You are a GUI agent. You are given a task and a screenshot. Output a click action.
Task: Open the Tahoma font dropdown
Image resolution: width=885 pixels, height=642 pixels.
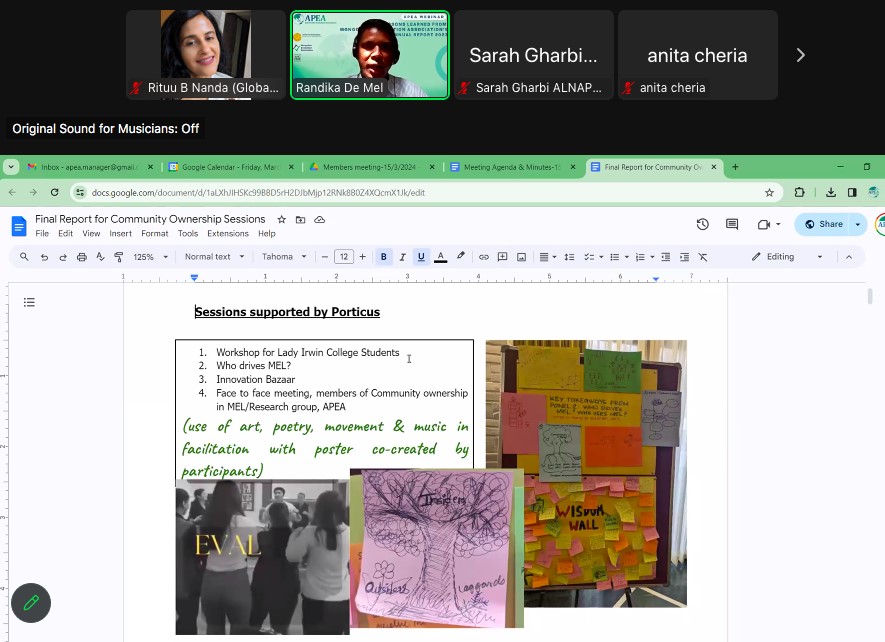[x=284, y=257]
